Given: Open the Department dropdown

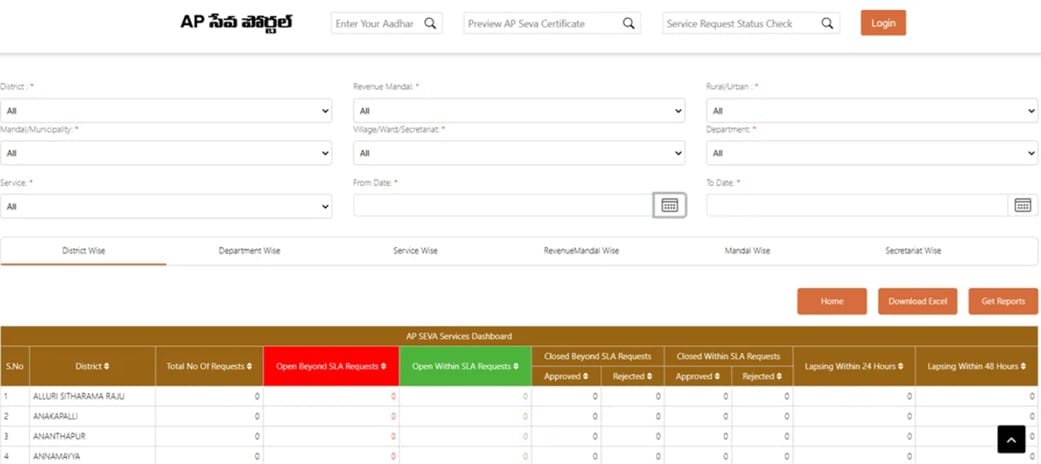Looking at the screenshot, I should coord(871,153).
